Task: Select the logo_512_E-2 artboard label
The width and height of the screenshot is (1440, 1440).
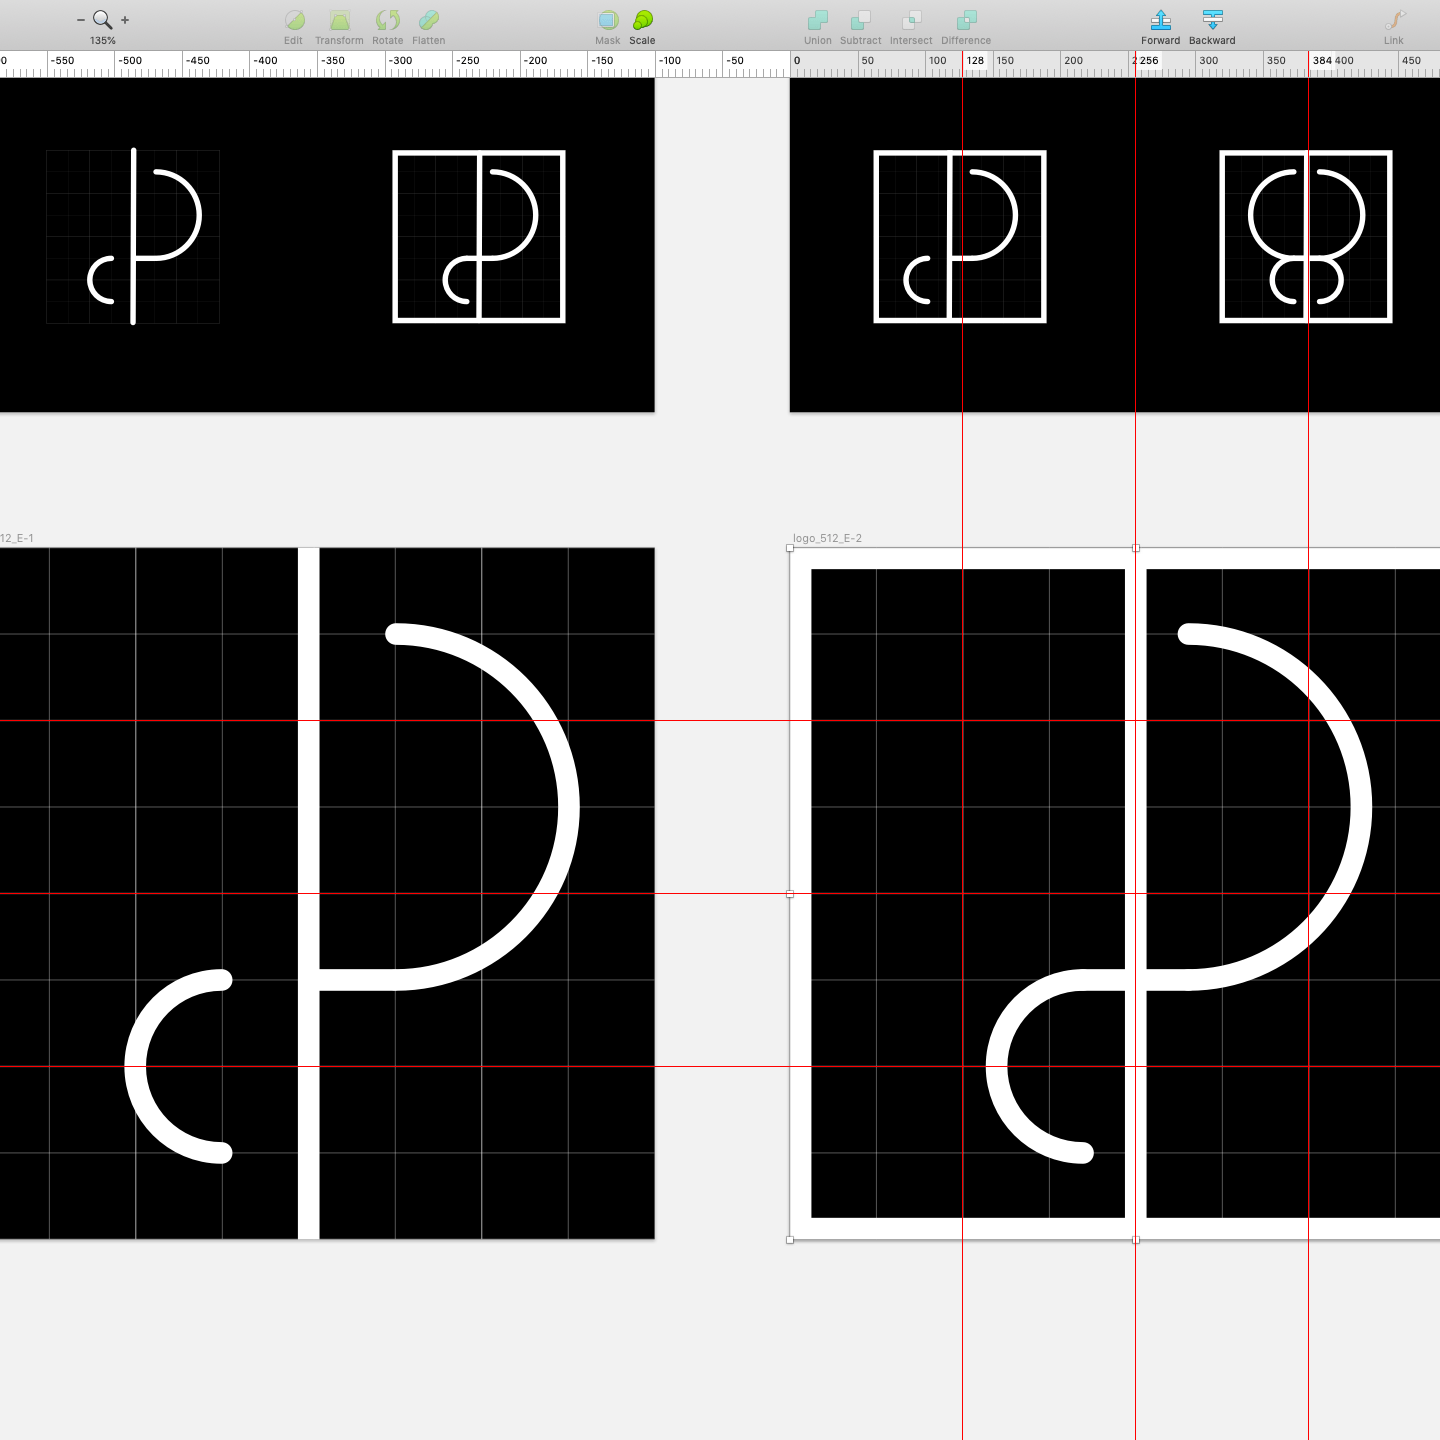Action: coord(827,538)
